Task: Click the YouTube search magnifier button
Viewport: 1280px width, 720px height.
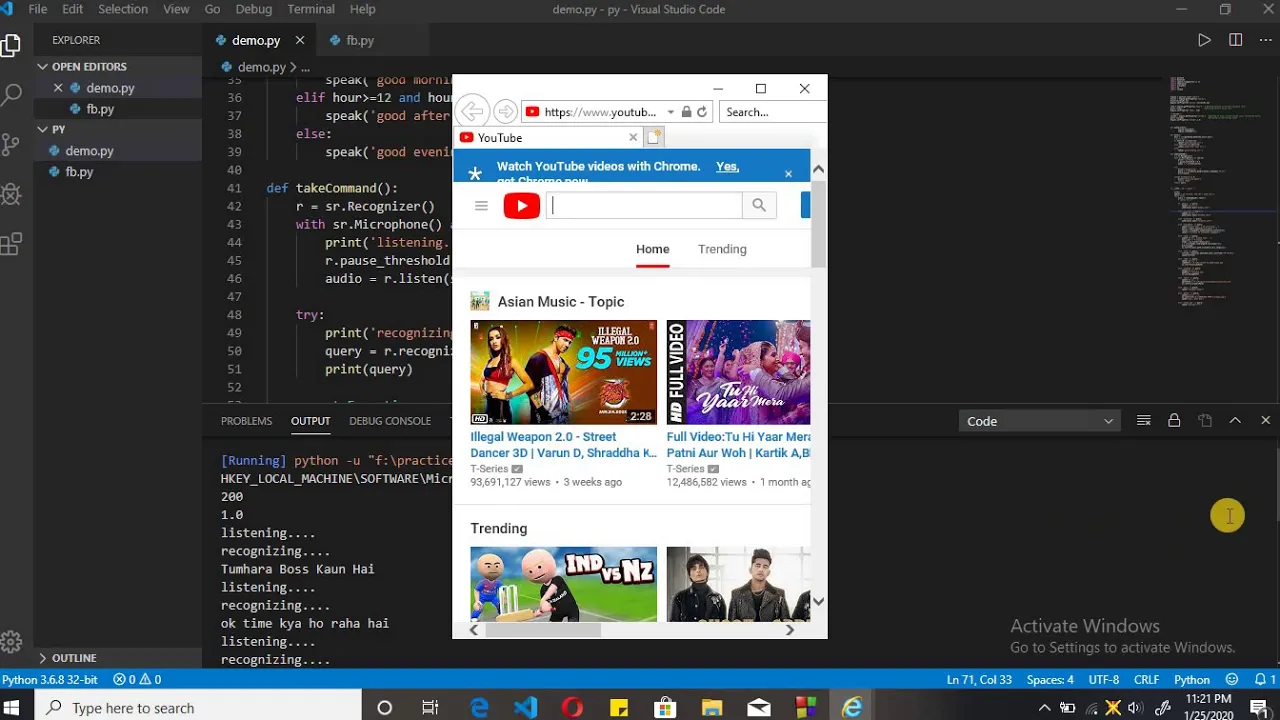Action: [759, 206]
